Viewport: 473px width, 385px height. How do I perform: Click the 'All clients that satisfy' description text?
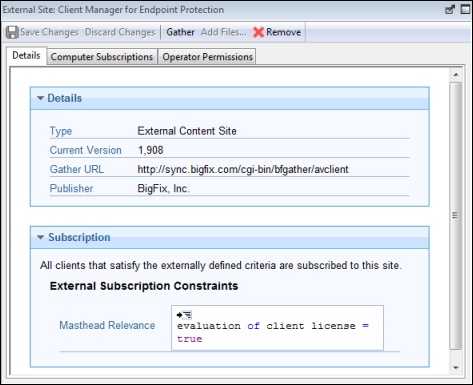(x=221, y=265)
